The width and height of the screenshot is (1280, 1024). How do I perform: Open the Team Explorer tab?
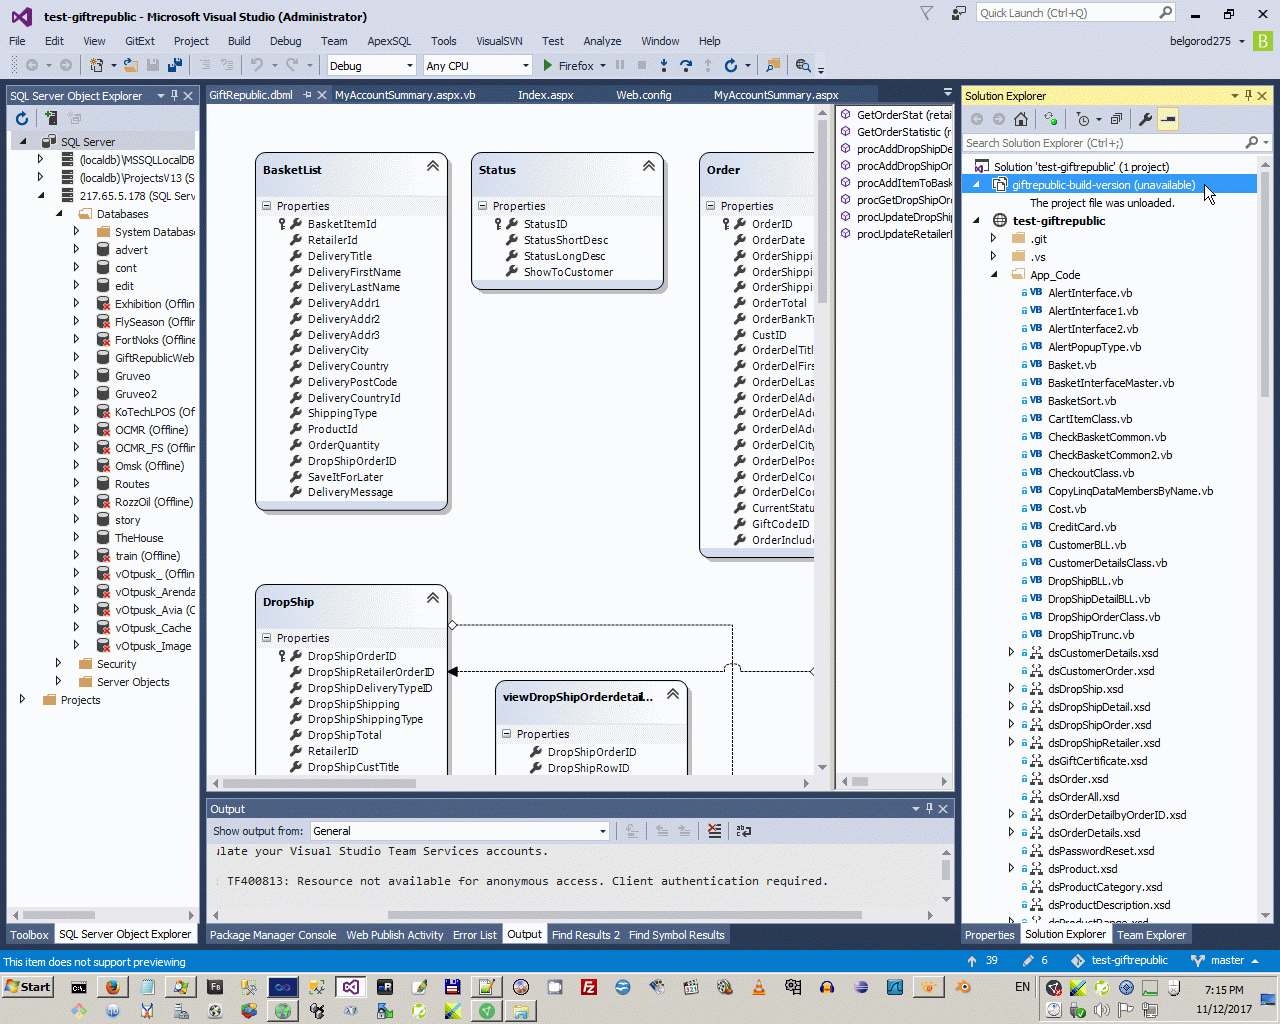1151,935
